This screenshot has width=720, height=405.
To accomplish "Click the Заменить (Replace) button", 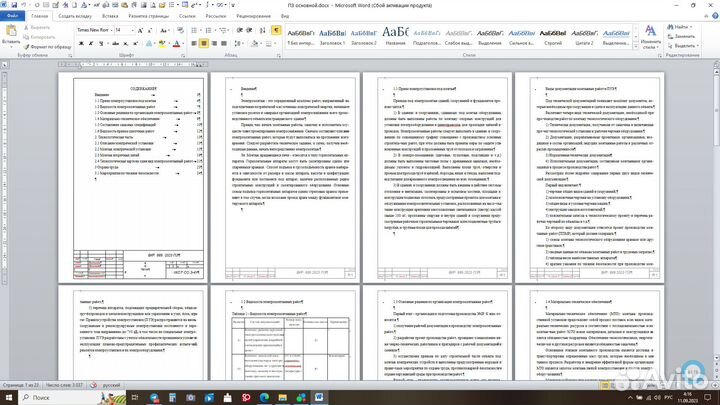I will [x=681, y=36].
